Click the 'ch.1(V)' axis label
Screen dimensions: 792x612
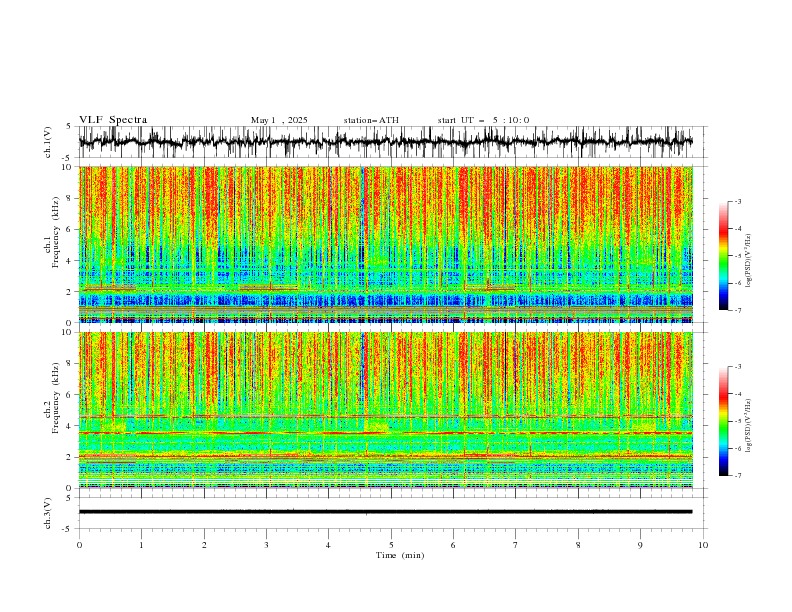tap(48, 142)
